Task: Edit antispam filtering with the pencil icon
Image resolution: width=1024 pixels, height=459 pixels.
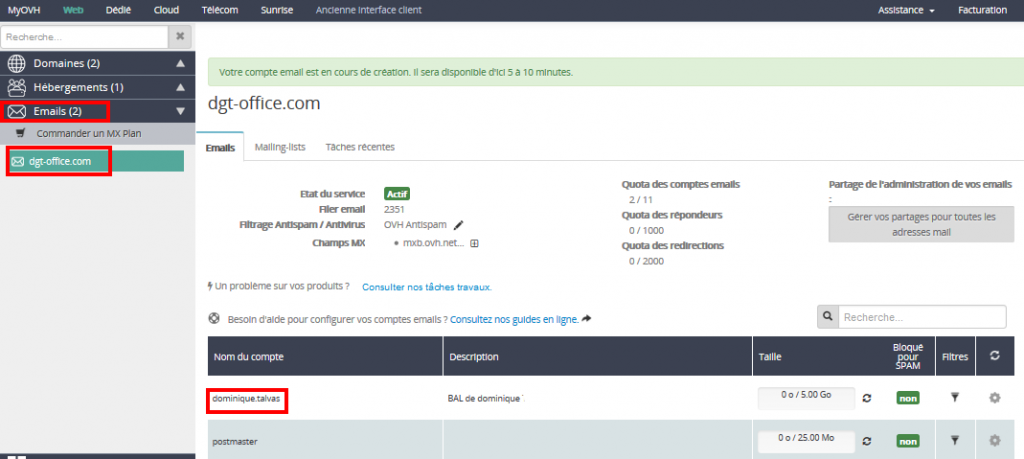Action: click(x=458, y=225)
